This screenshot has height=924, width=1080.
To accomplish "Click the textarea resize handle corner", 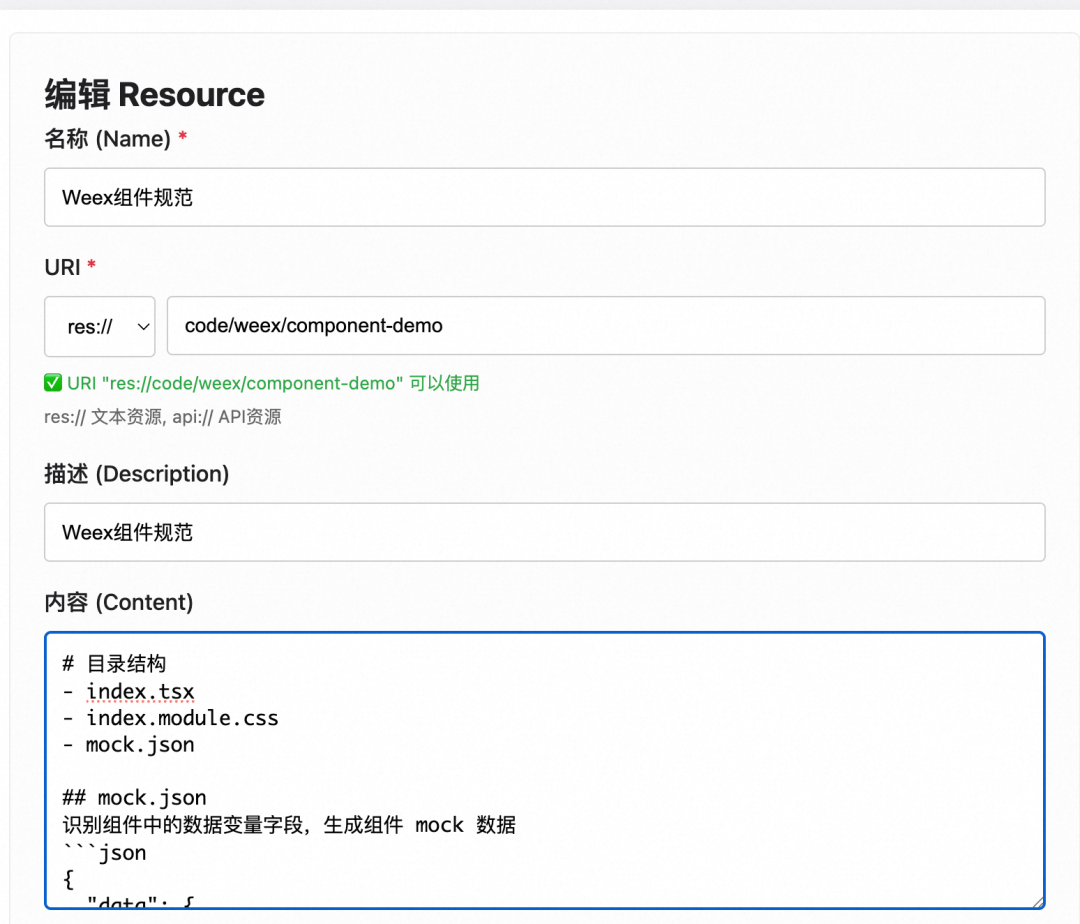I will [1038, 902].
